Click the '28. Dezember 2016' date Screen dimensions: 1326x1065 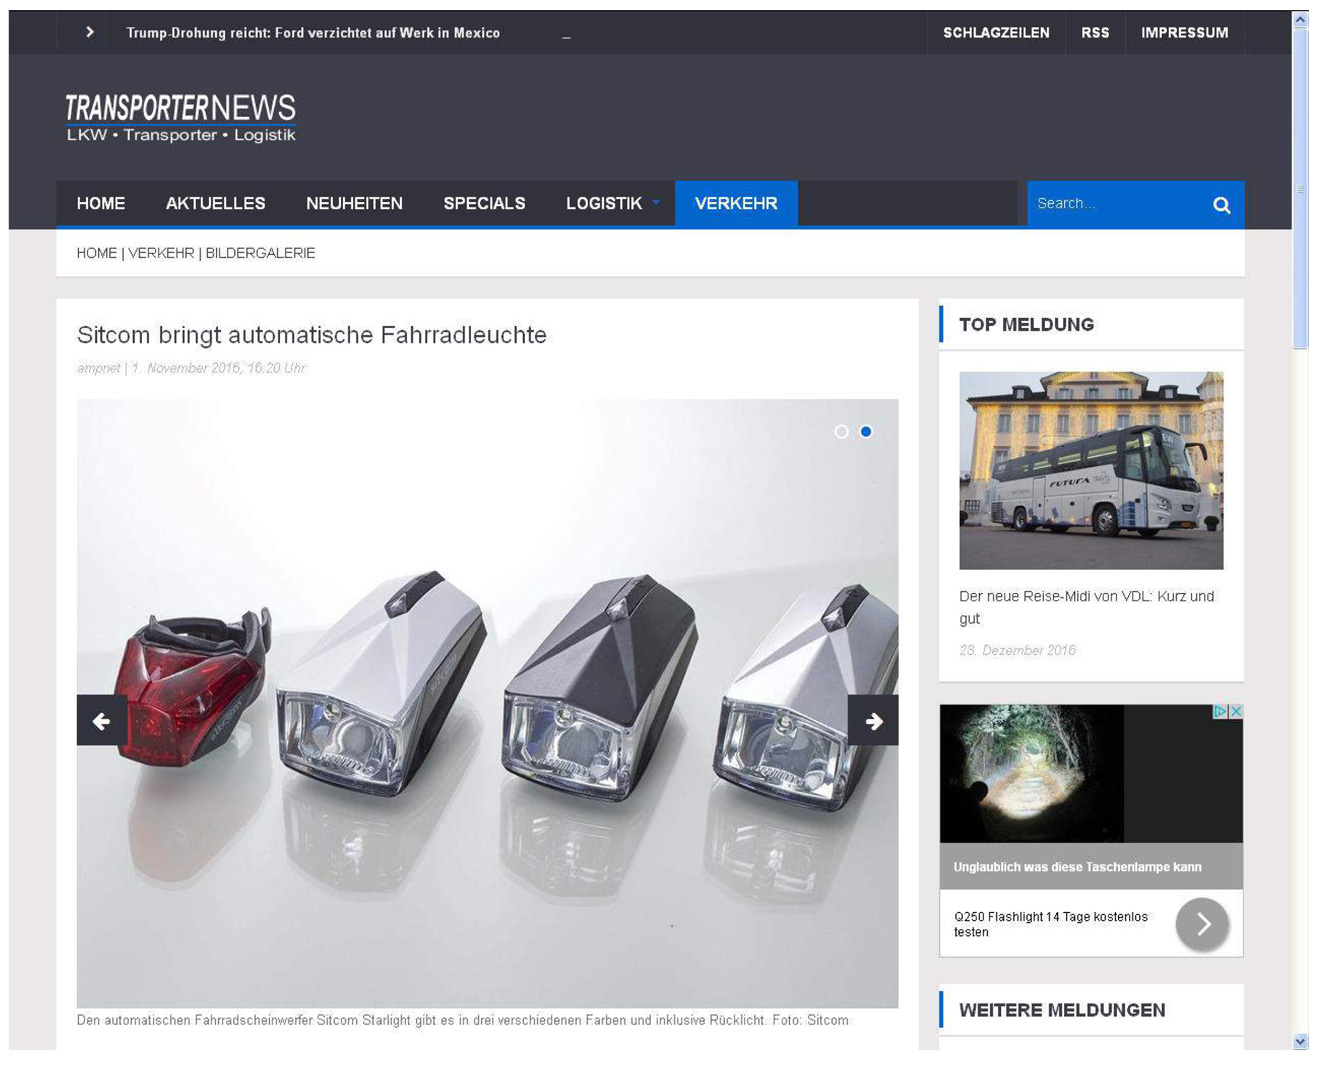1017,650
